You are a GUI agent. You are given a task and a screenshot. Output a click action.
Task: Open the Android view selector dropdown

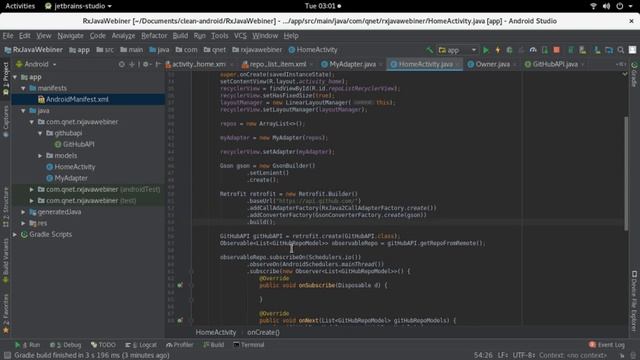tap(36, 64)
